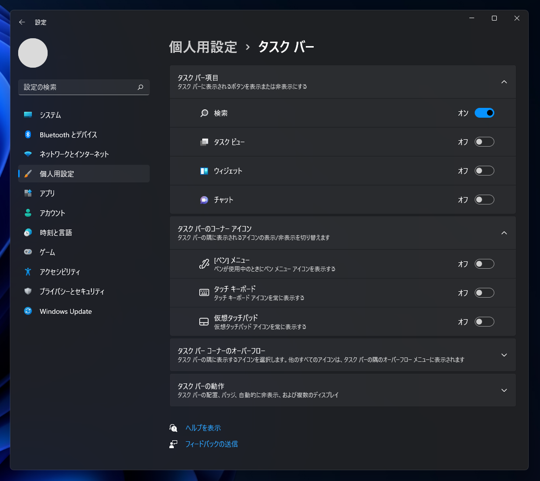Open プライバシーとセキュリティ category label
The width and height of the screenshot is (540, 481).
click(x=72, y=292)
